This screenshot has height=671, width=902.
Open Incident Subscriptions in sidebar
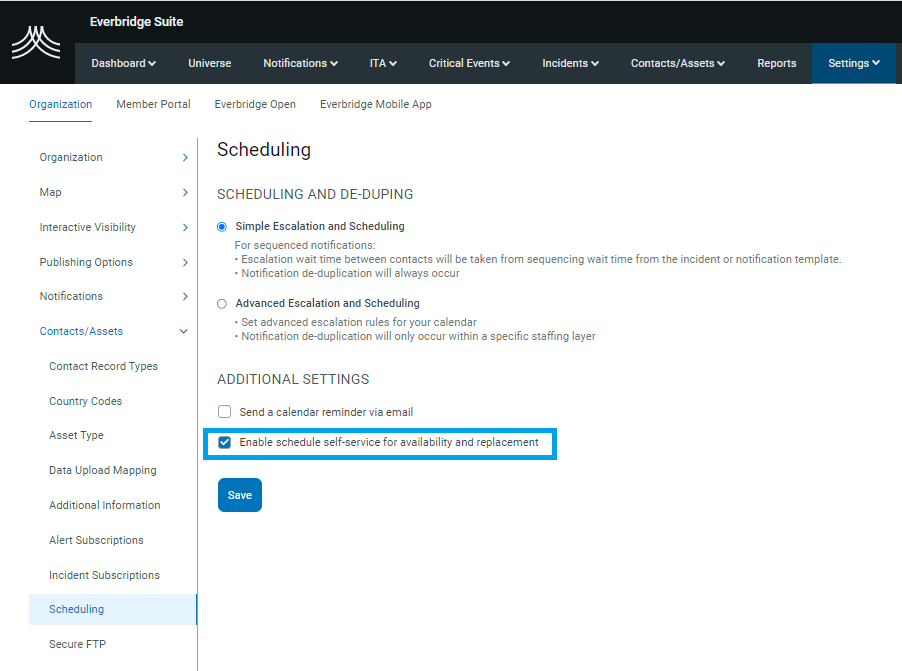click(x=104, y=575)
